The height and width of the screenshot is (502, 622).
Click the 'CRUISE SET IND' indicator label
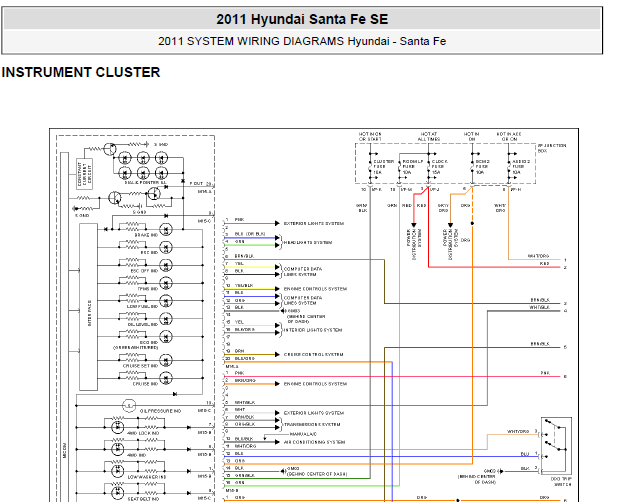coord(140,366)
